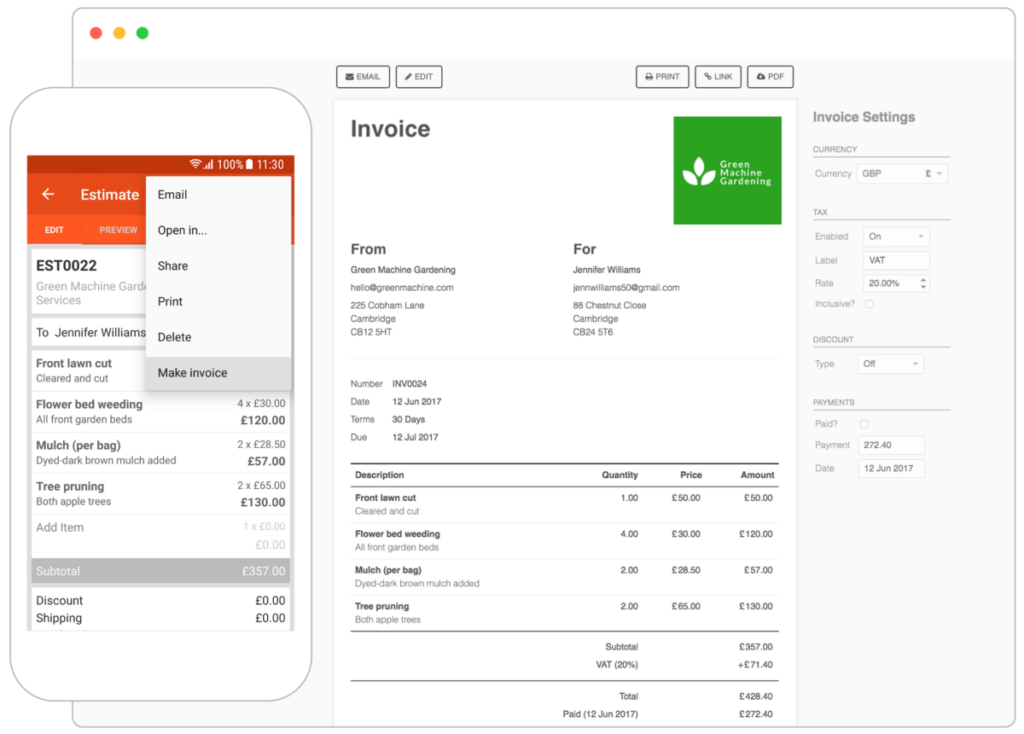Click the Paid (12 Jun 2017) line
Image resolution: width=1024 pixels, height=734 pixels.
click(667, 714)
